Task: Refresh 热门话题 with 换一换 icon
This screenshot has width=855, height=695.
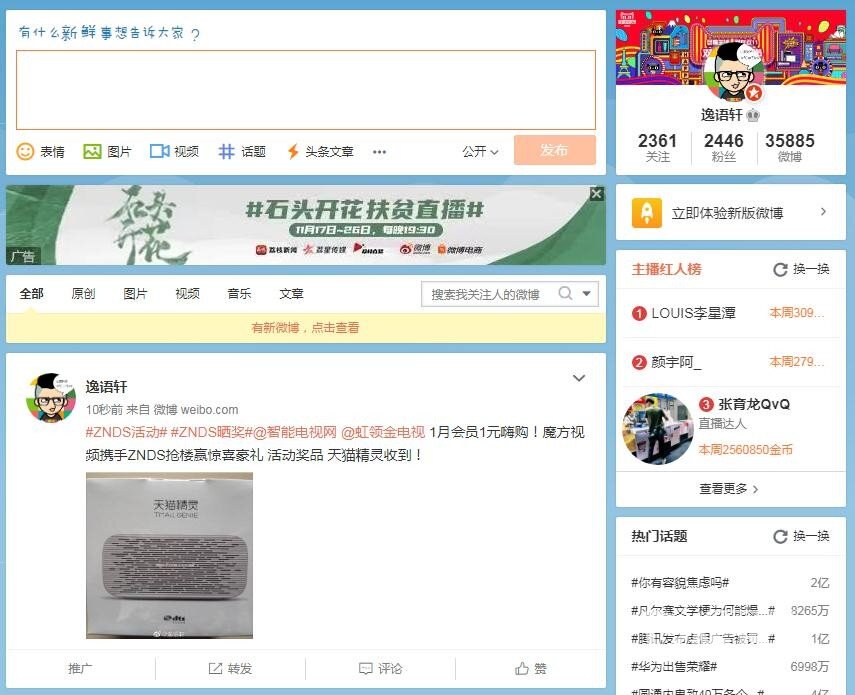Action: (780, 536)
